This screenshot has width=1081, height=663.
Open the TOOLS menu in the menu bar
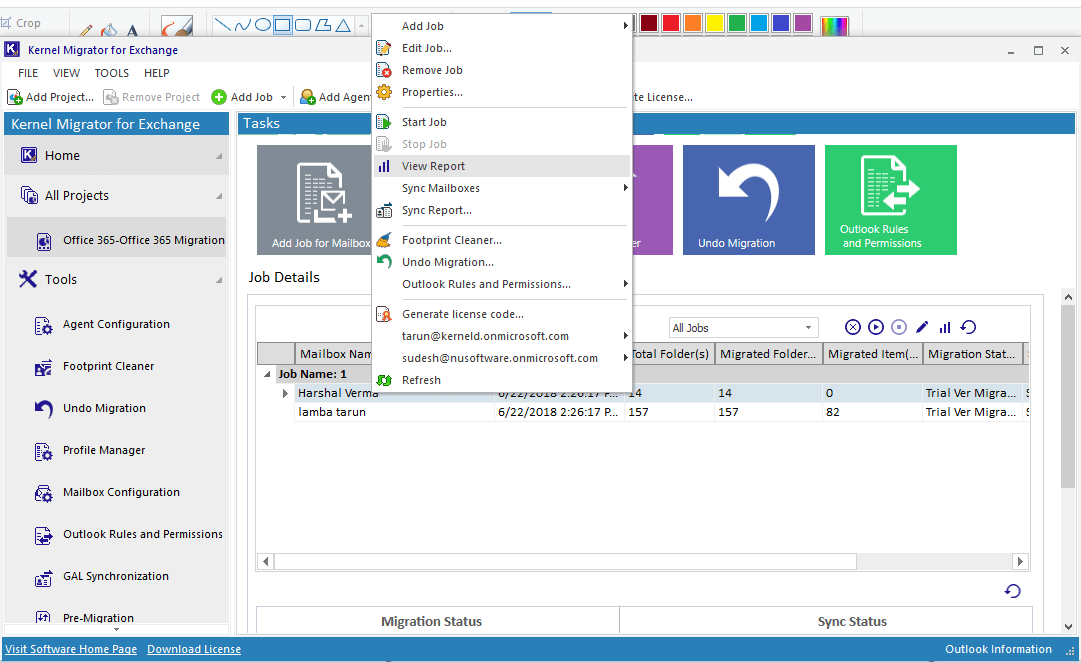point(112,73)
